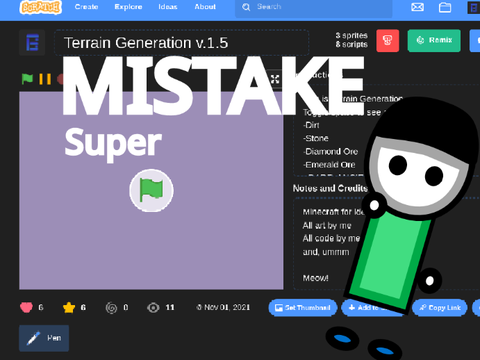Click the '-Emerald Ore' instruction line

(329, 165)
